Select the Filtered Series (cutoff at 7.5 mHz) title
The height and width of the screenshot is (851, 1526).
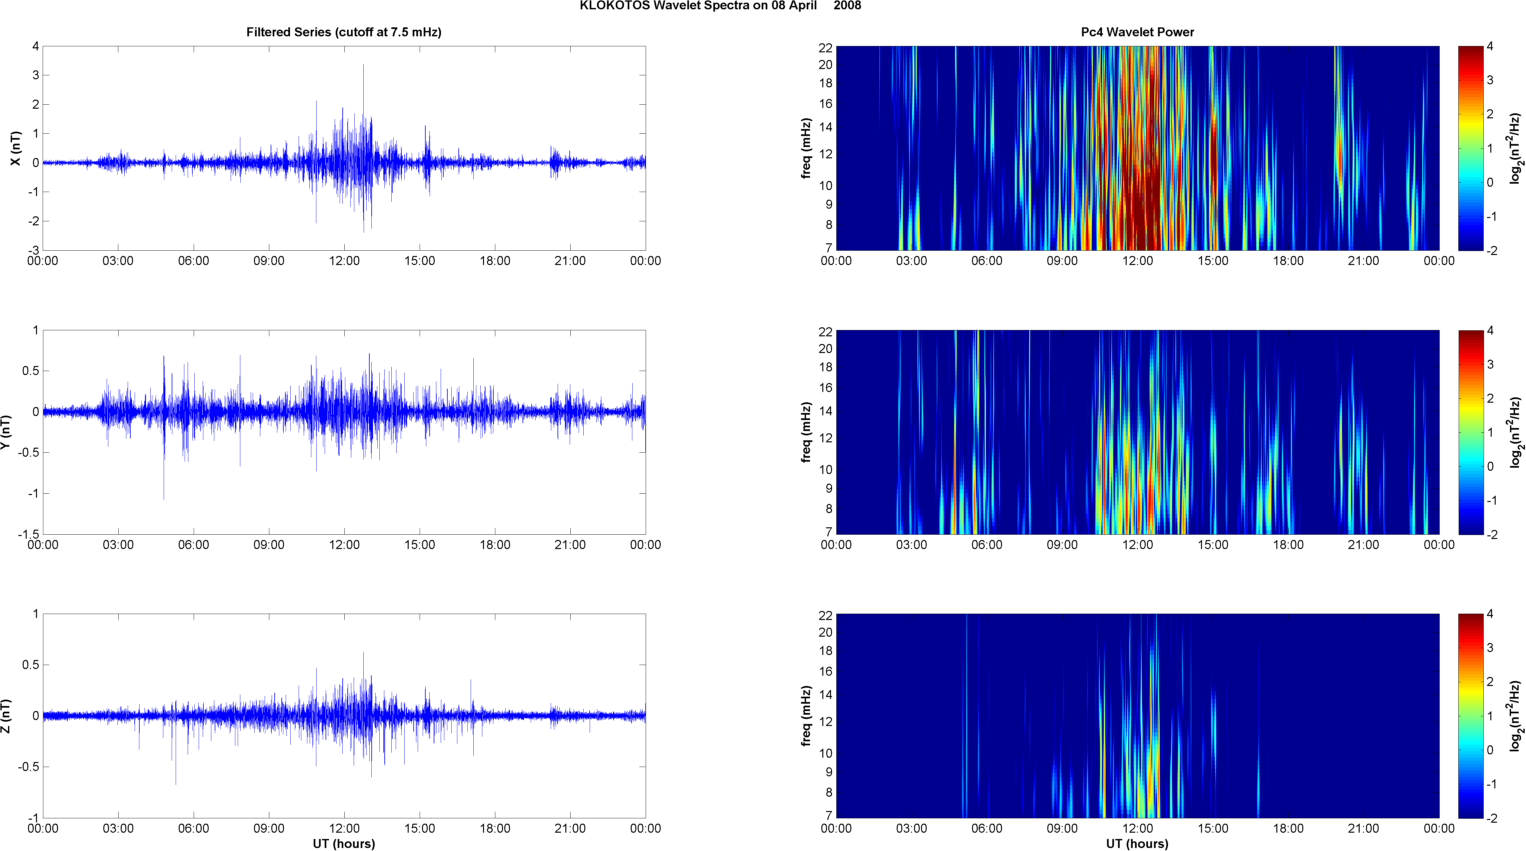coord(344,32)
